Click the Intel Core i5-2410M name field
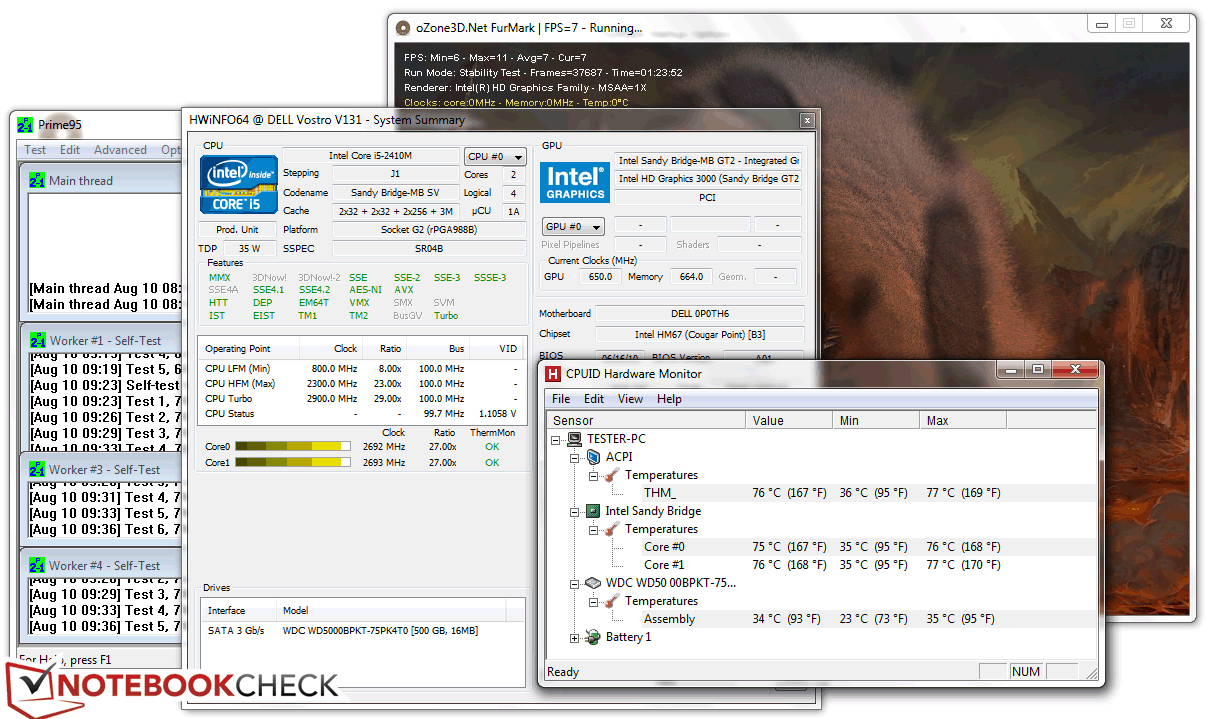The width and height of the screenshot is (1207, 719). pyautogui.click(x=370, y=156)
